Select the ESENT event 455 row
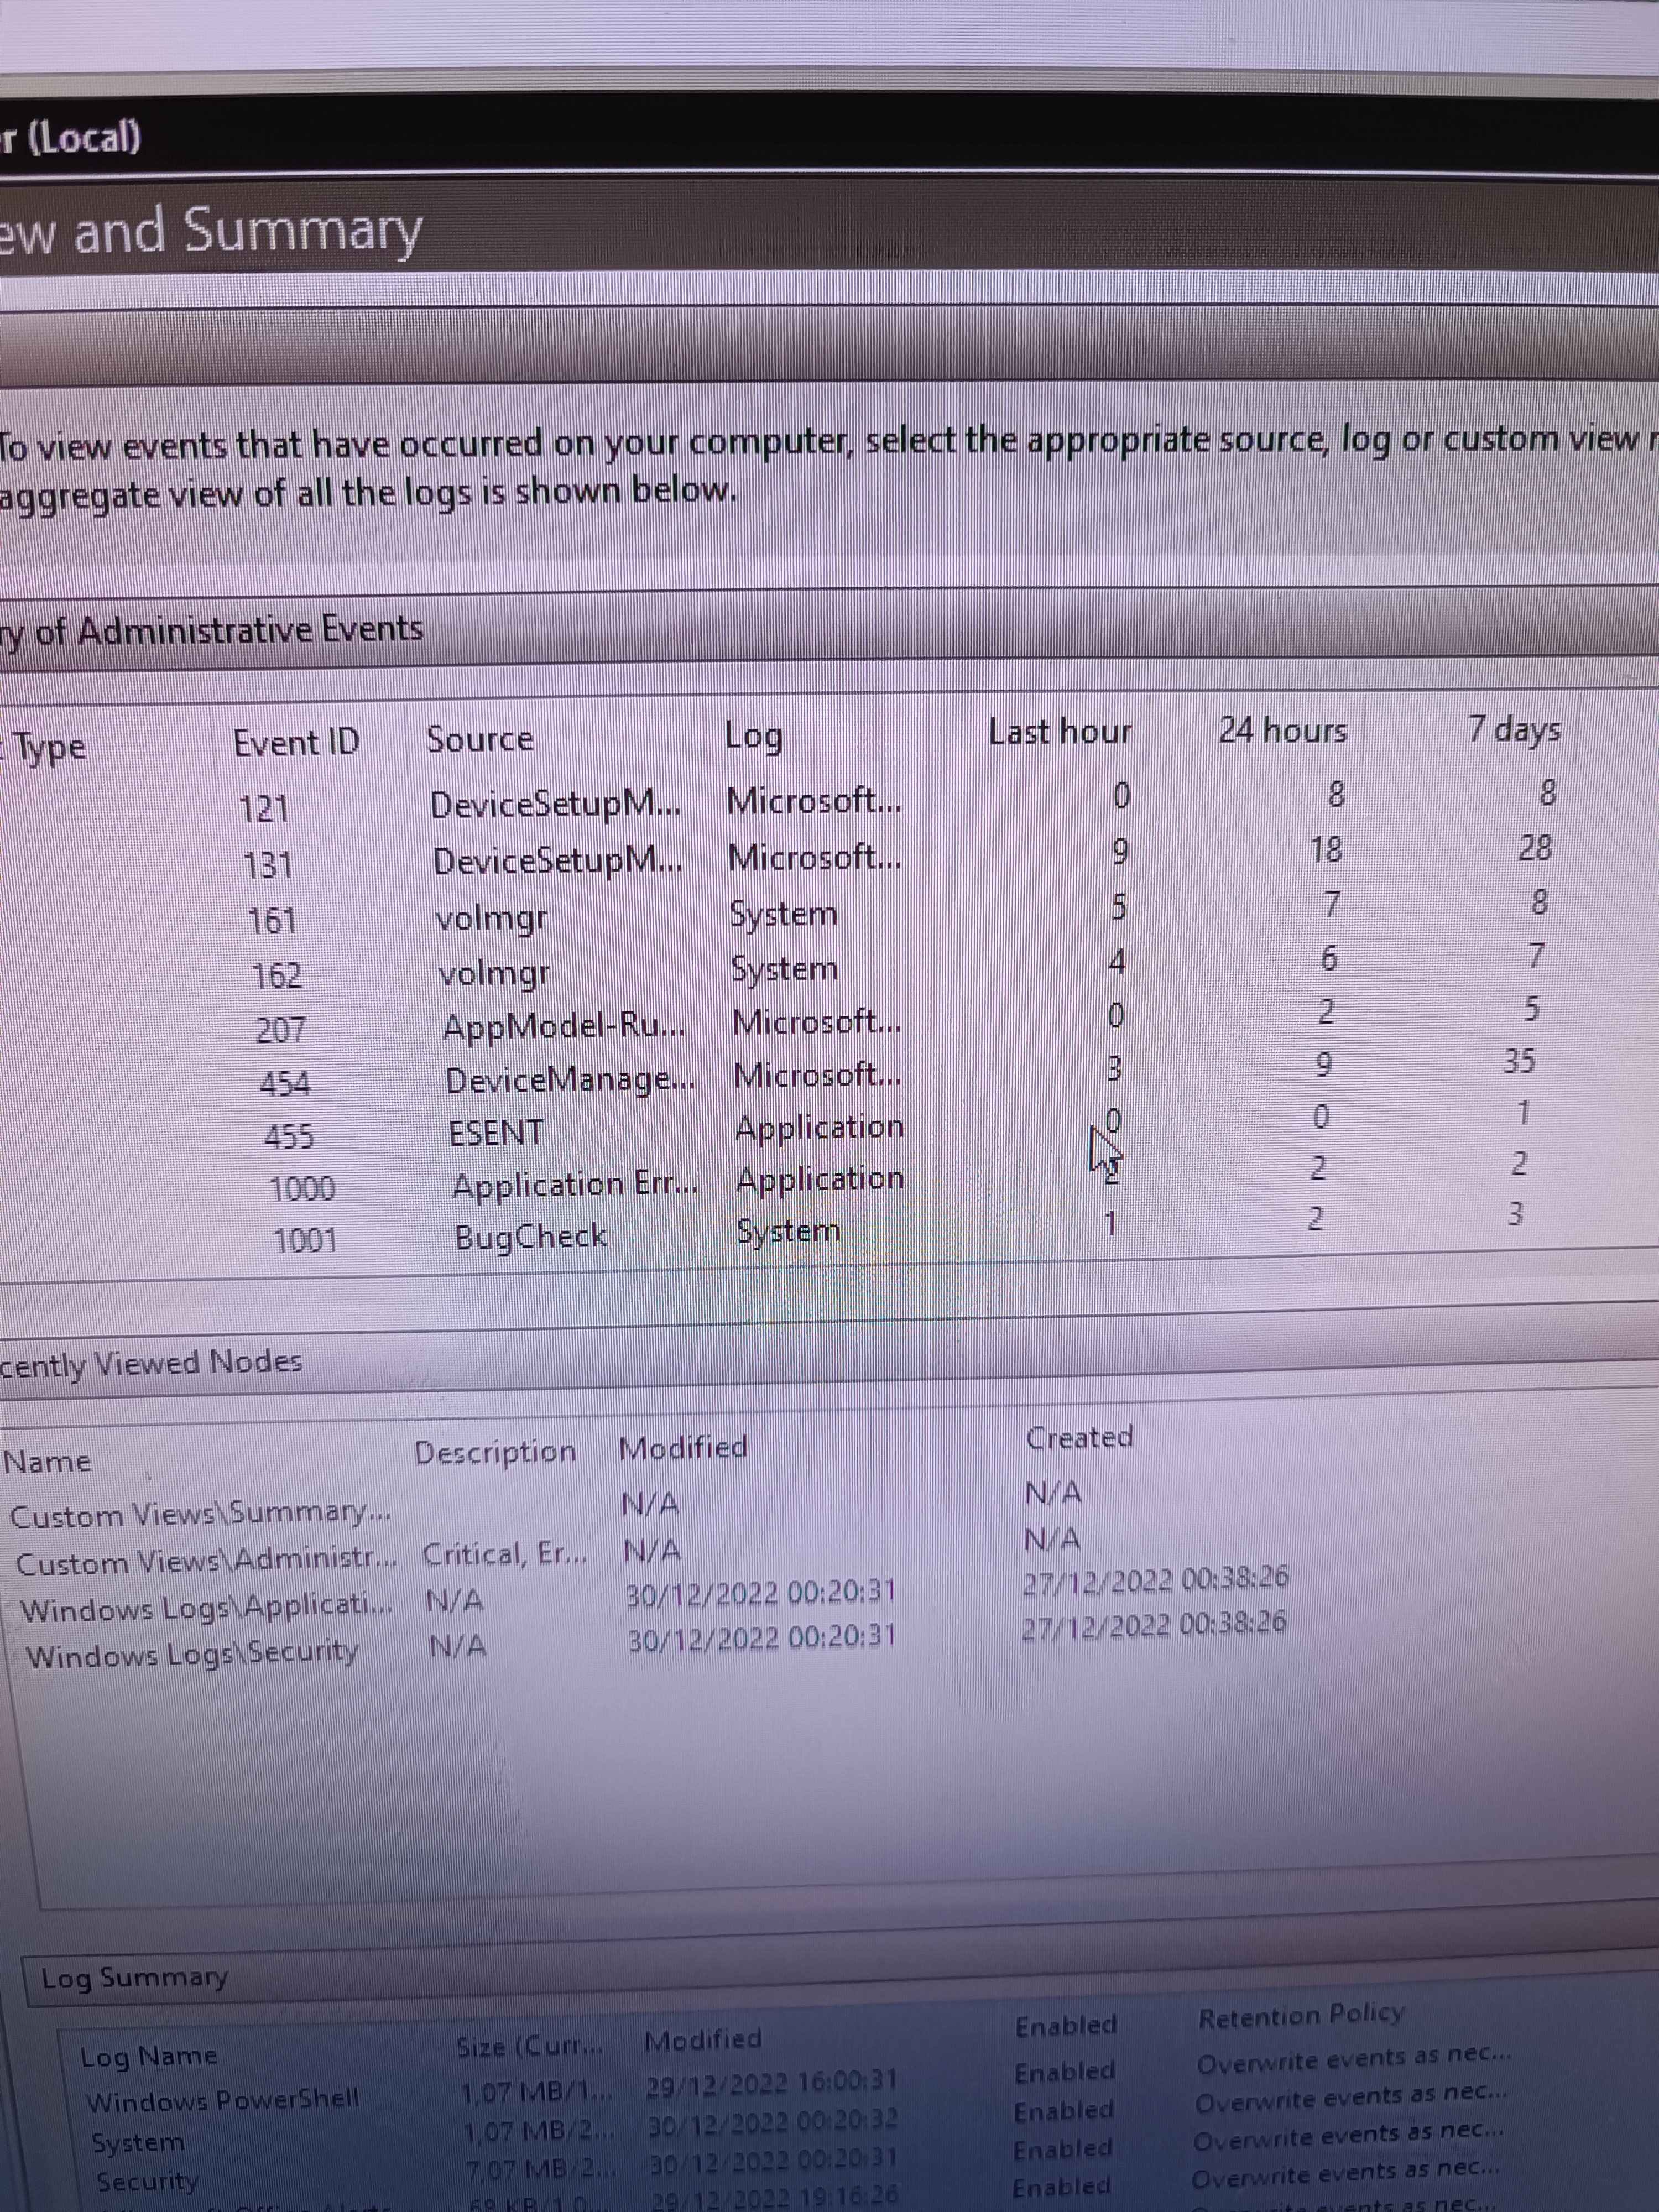 [x=496, y=1133]
